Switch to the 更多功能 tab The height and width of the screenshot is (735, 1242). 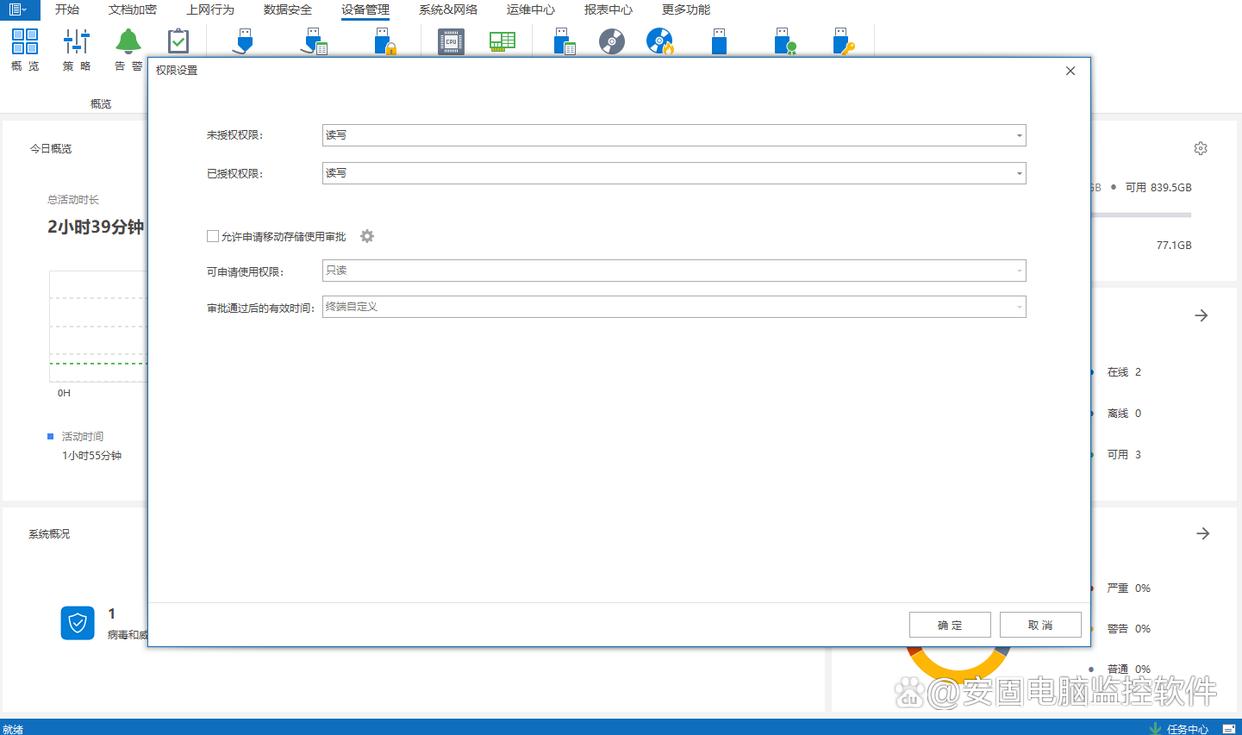point(686,10)
